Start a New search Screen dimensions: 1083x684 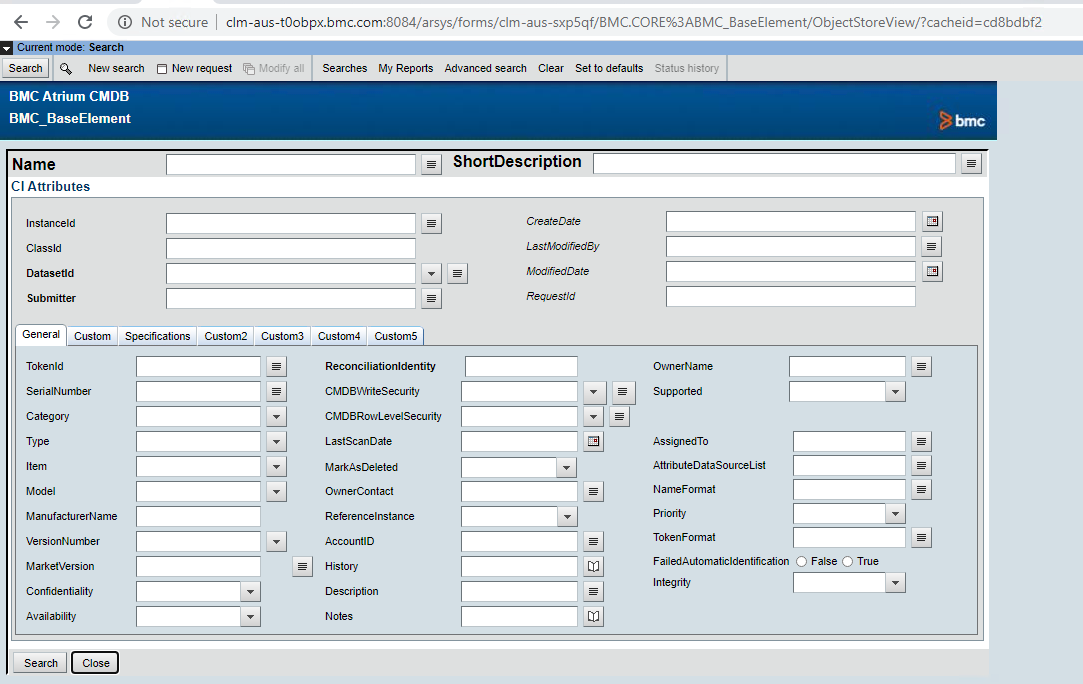tap(116, 68)
